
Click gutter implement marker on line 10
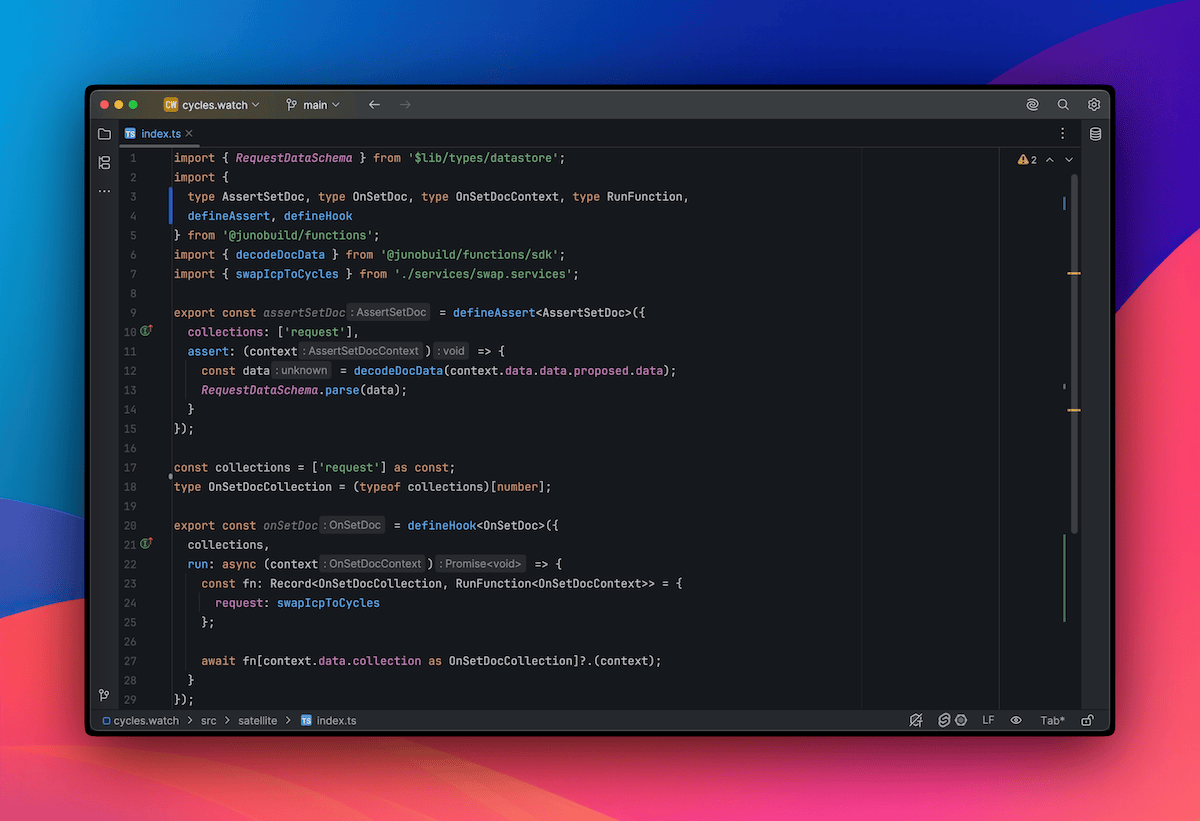pyautogui.click(x=146, y=331)
